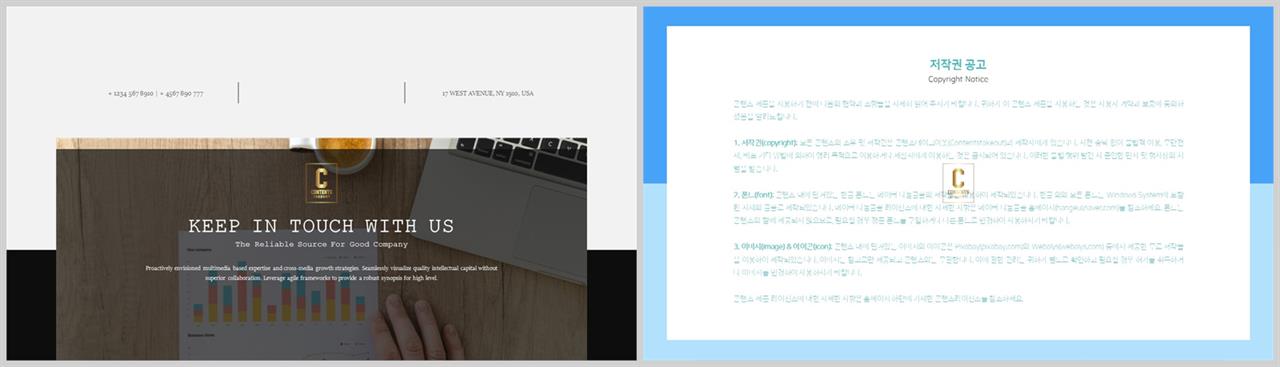Select the address 17 WEST AVENUE, NY 1910, USA
The height and width of the screenshot is (367, 1280).
[488, 93]
